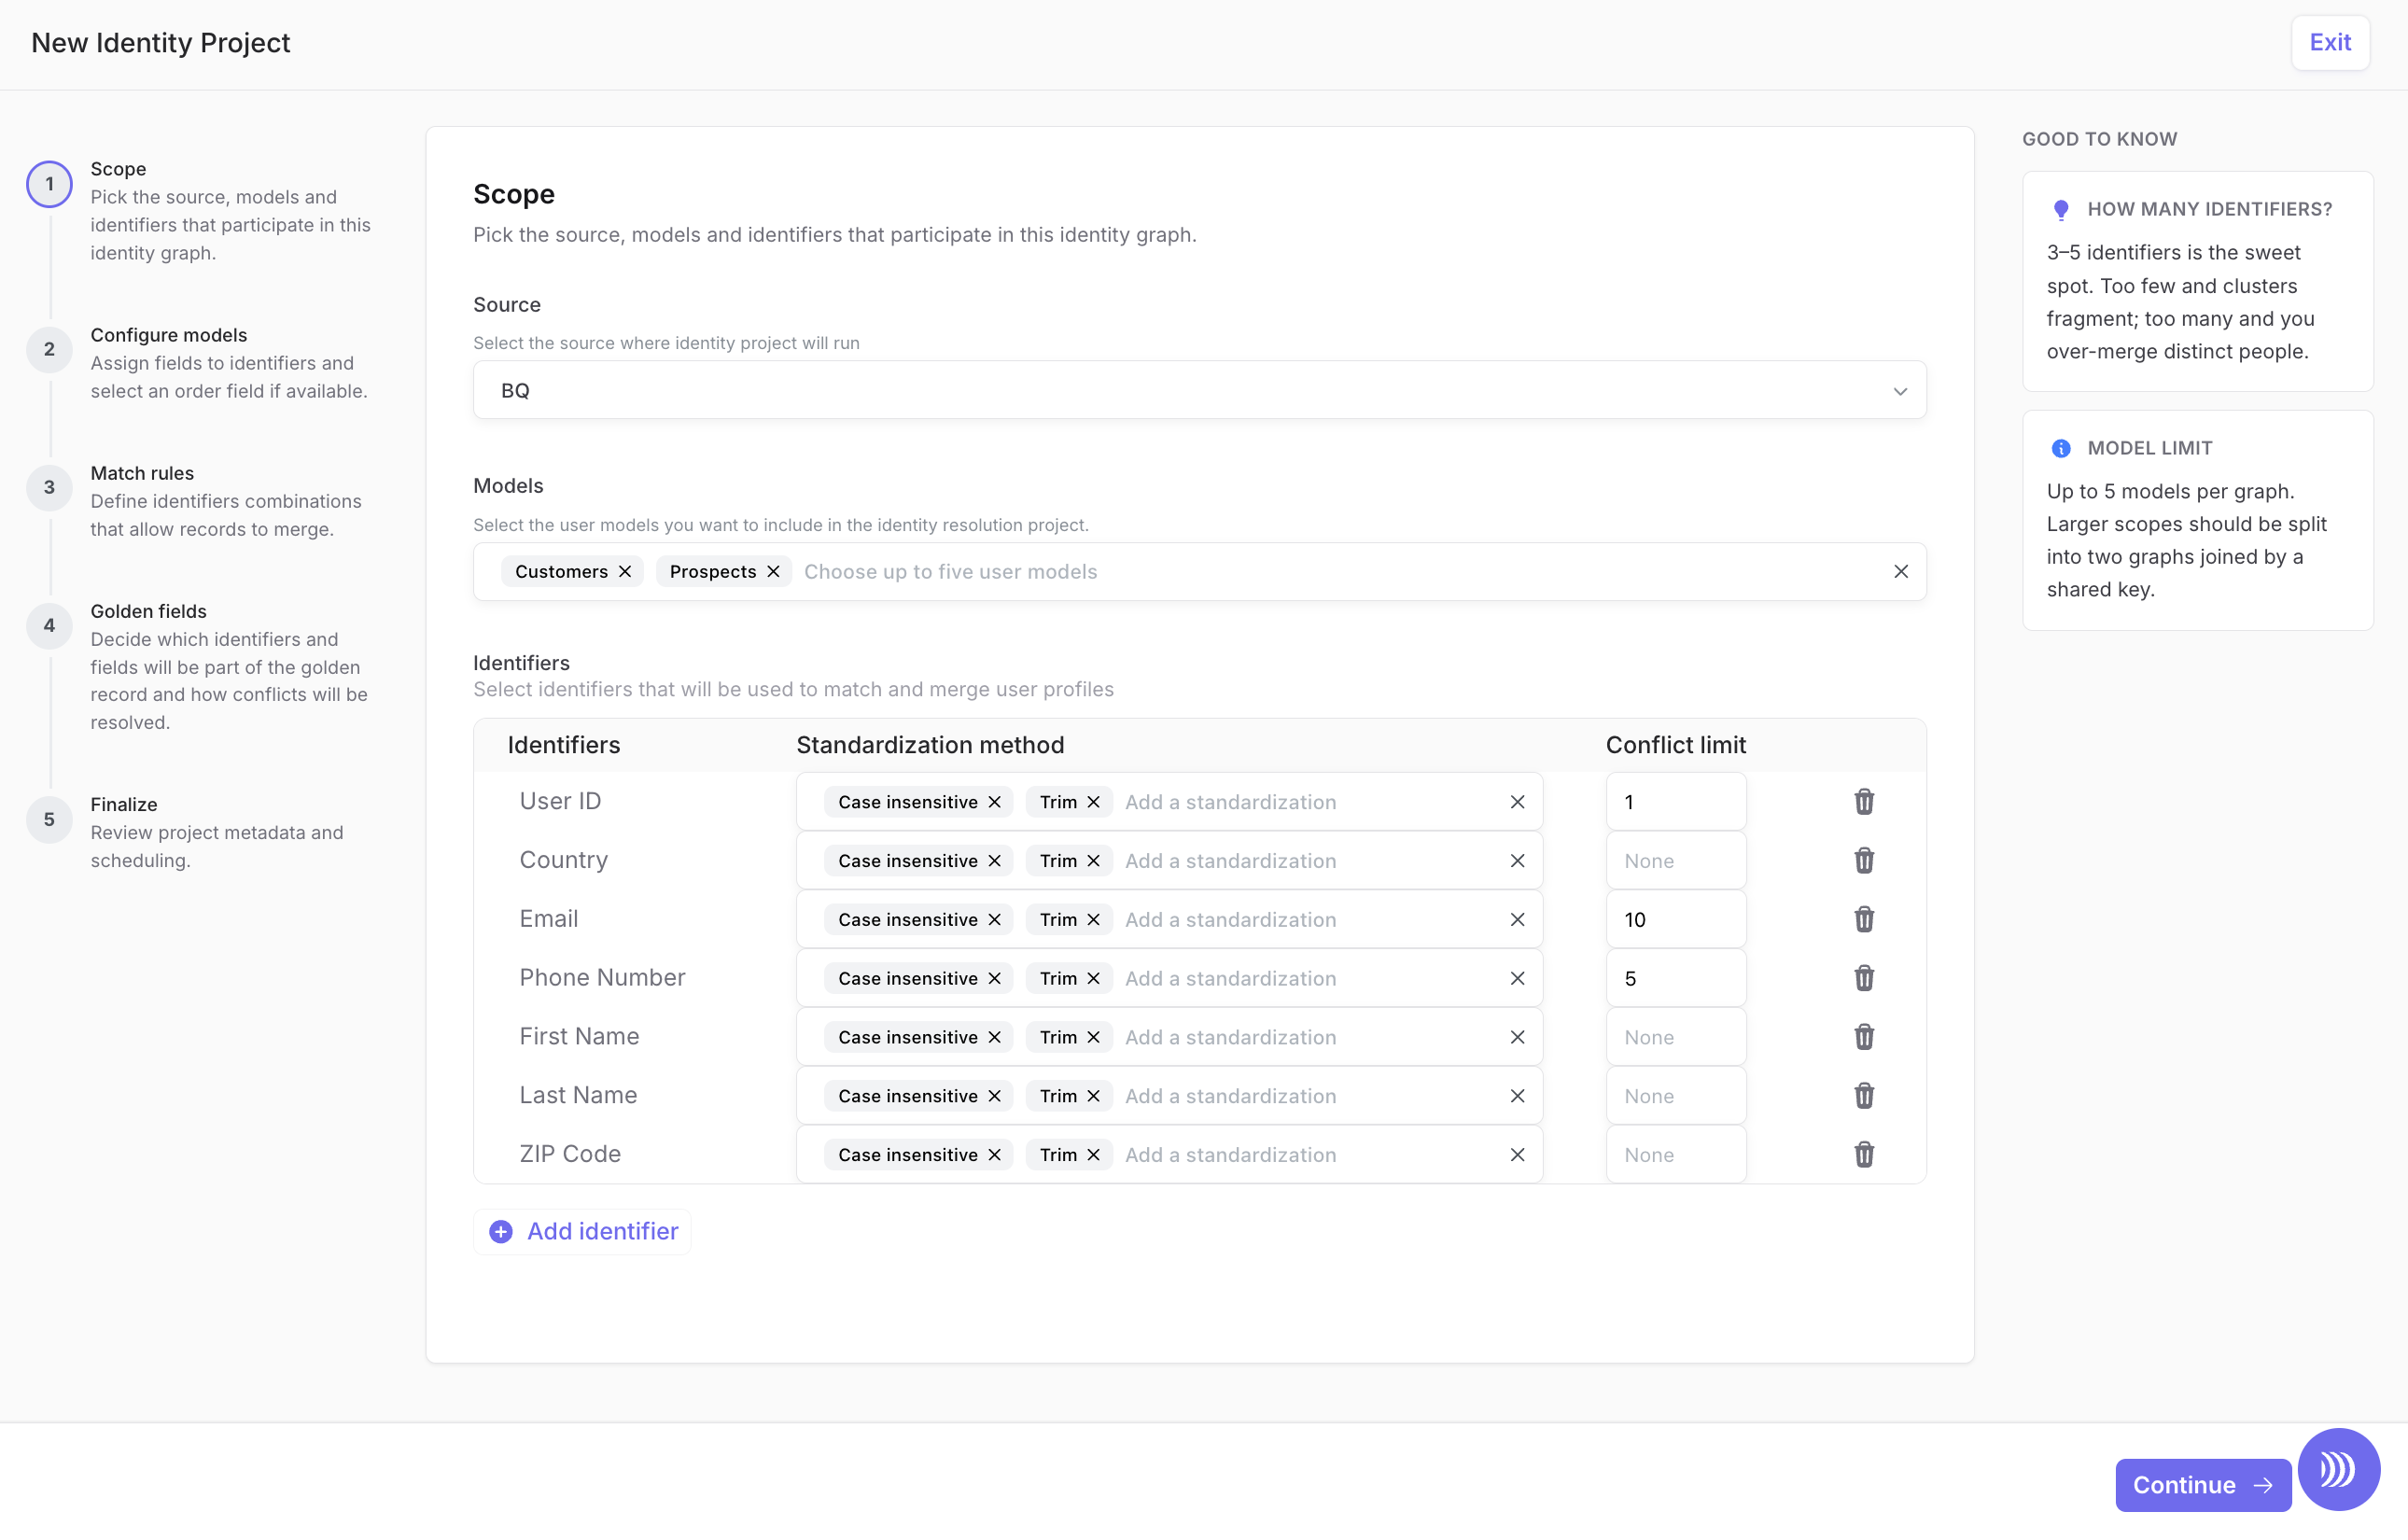Delete the ZIP Code identifier row
The width and height of the screenshot is (2408, 1540).
pos(1864,1154)
